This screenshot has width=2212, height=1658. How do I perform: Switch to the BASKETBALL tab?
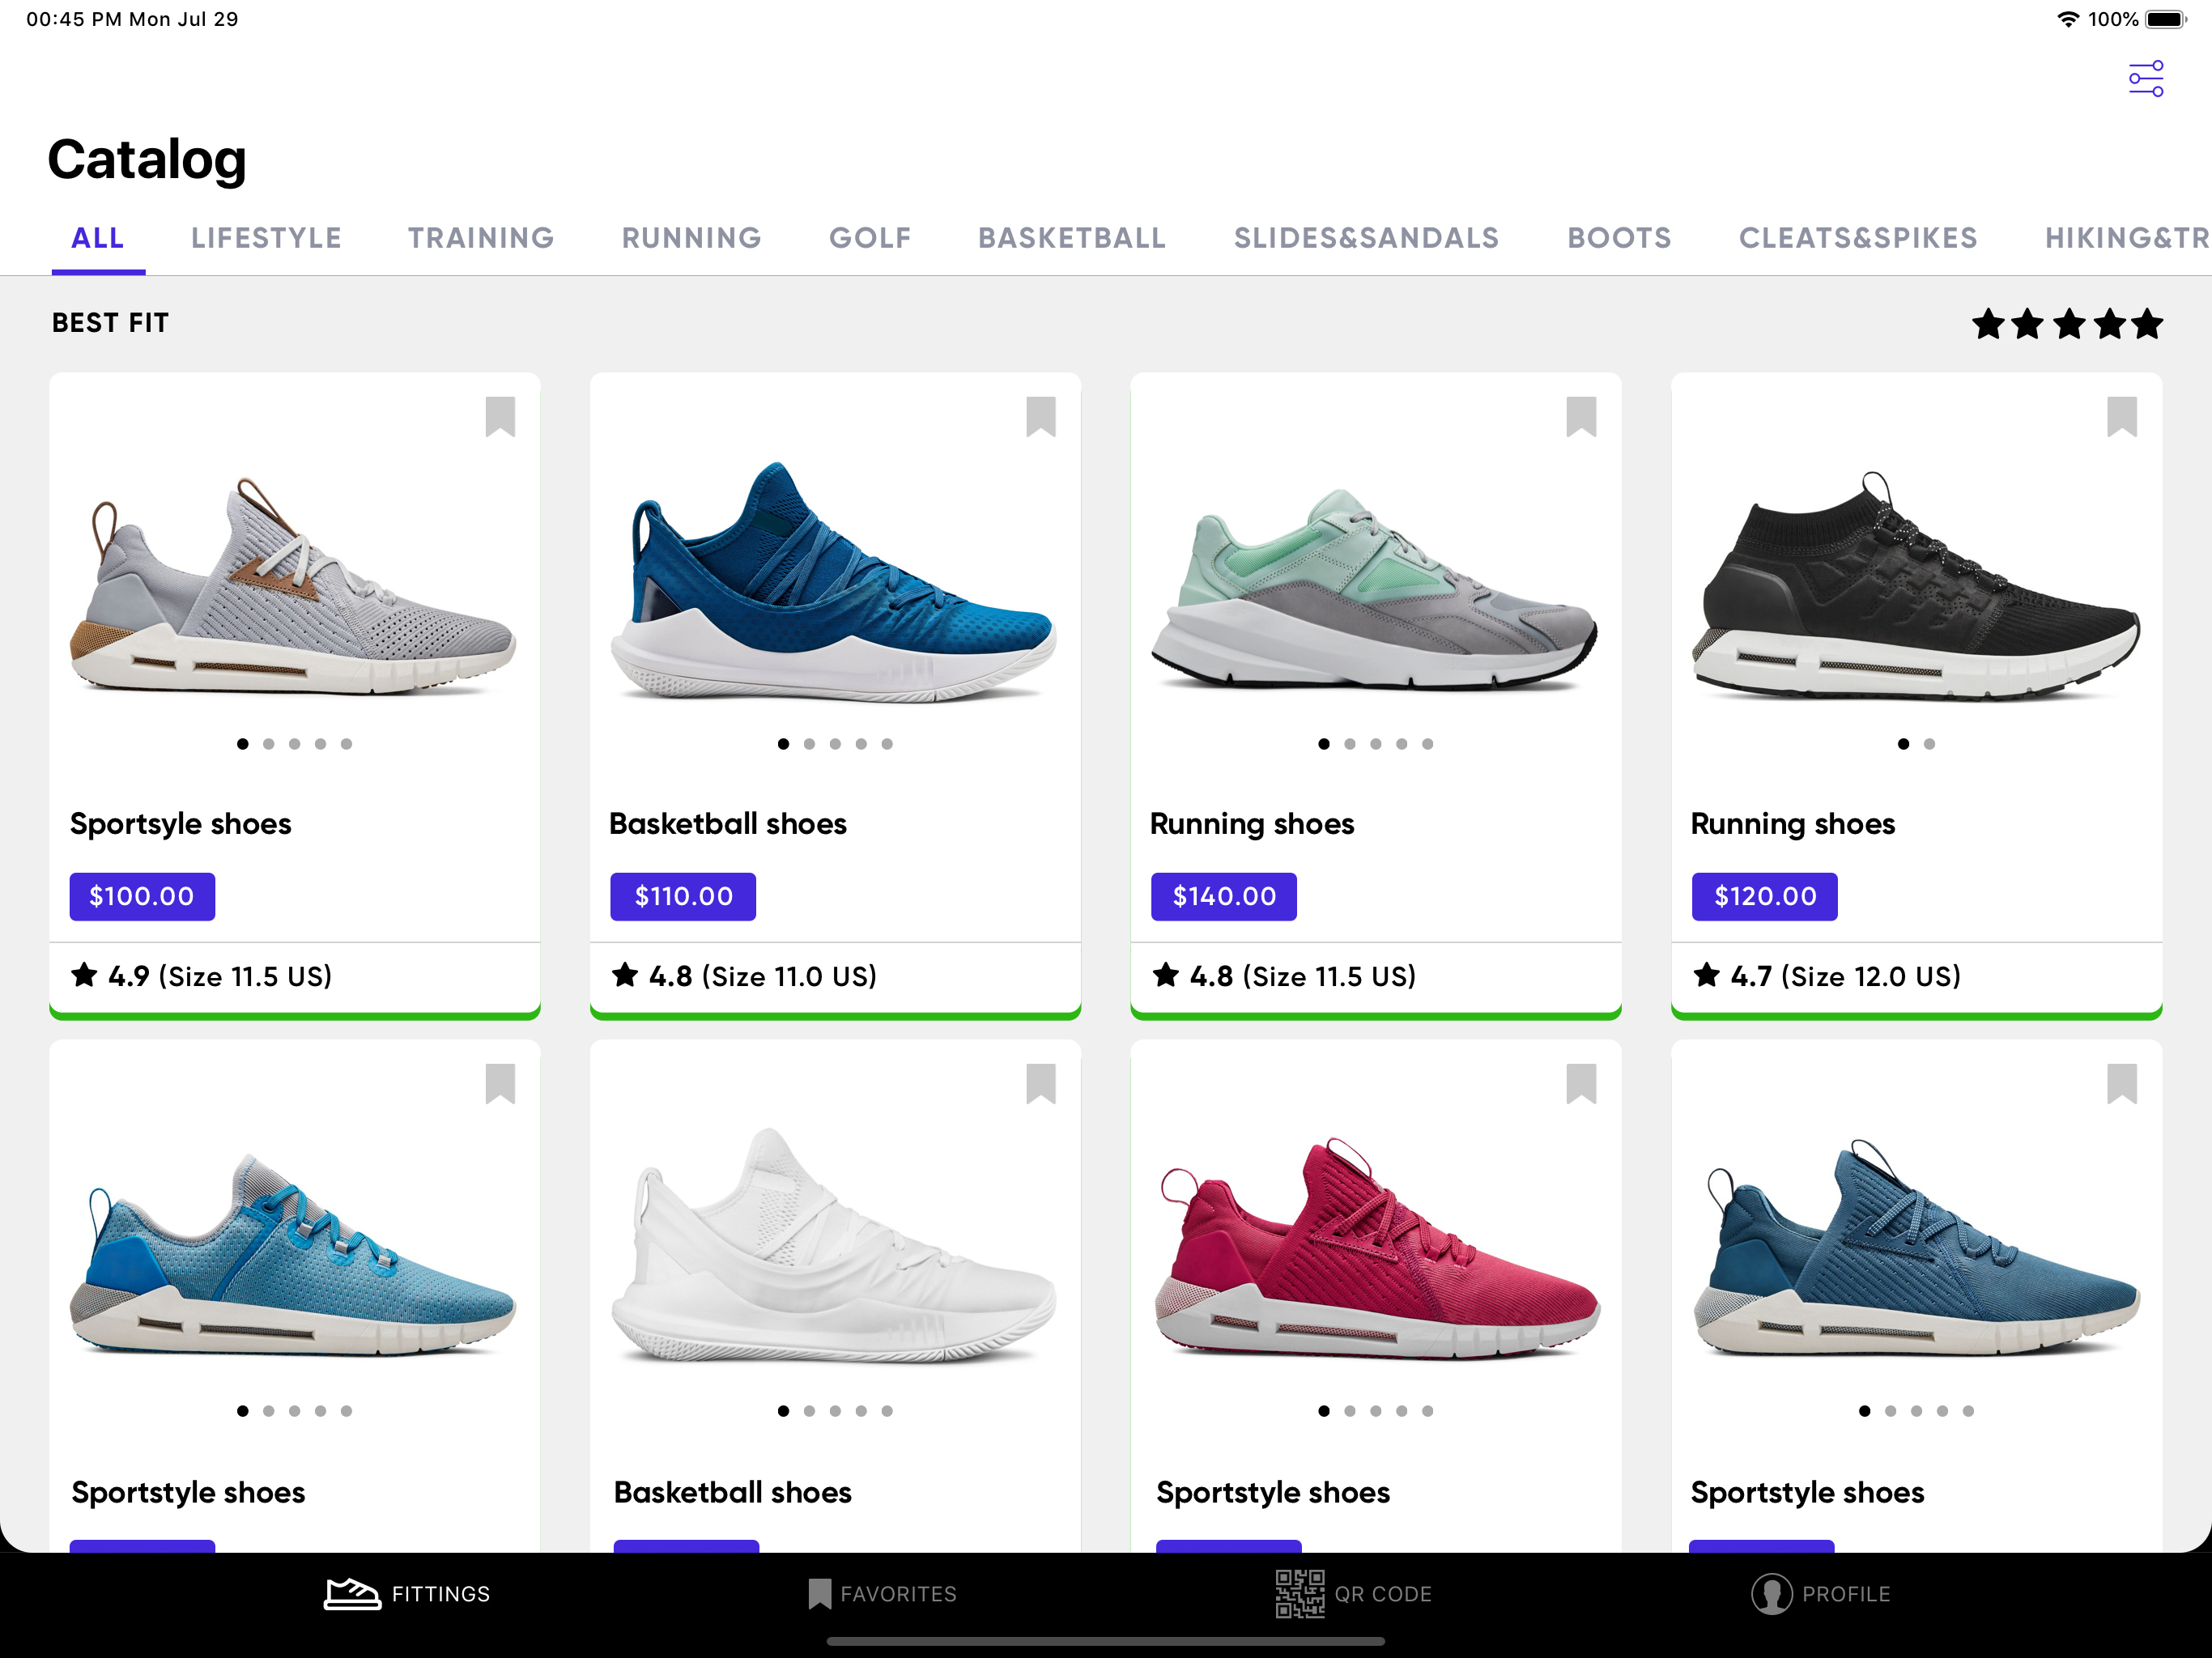click(1072, 238)
